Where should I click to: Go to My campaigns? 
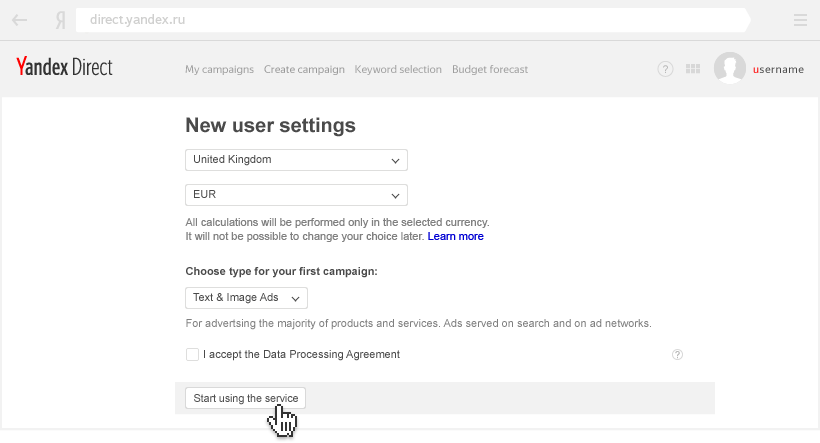[x=220, y=70]
